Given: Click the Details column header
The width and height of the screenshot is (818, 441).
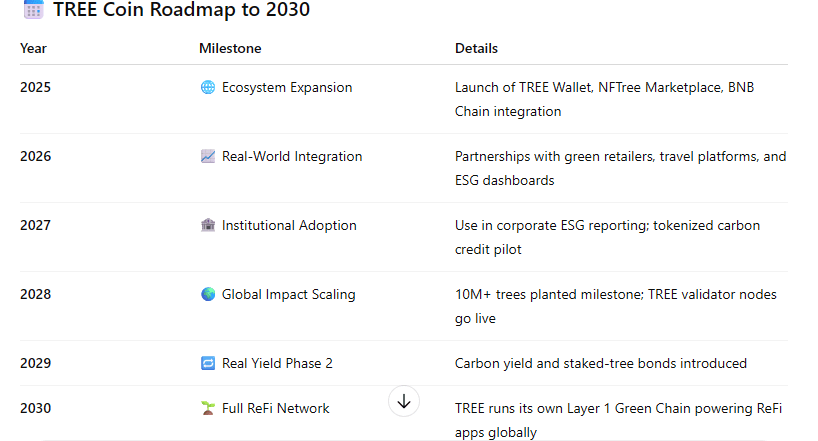Looking at the screenshot, I should 476,49.
